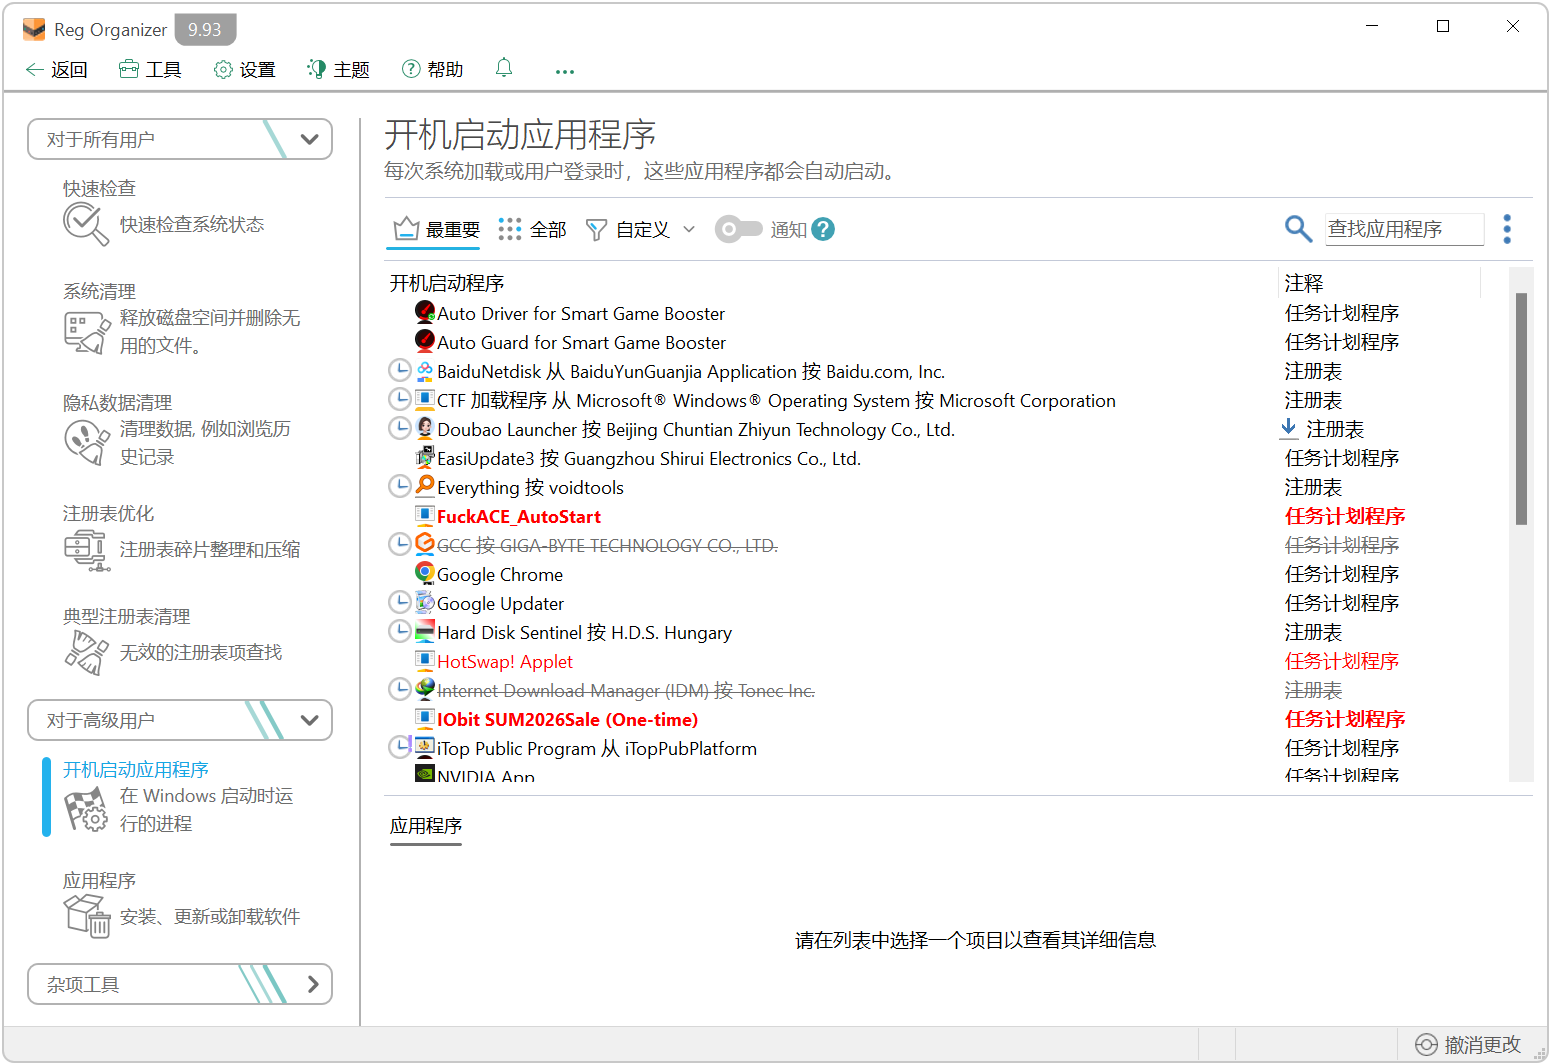Select the Internet Download Manager disabled entry
This screenshot has width=1551, height=1064.
[626, 690]
